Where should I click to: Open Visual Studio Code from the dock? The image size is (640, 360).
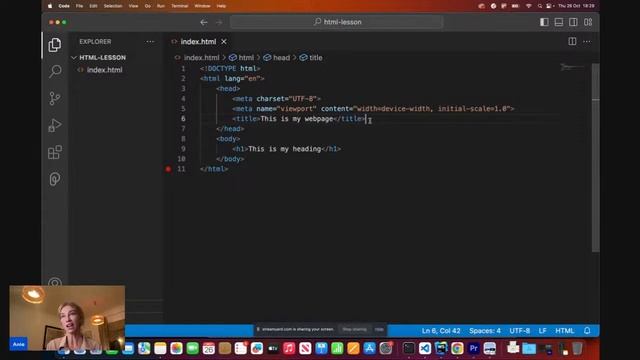pos(425,348)
